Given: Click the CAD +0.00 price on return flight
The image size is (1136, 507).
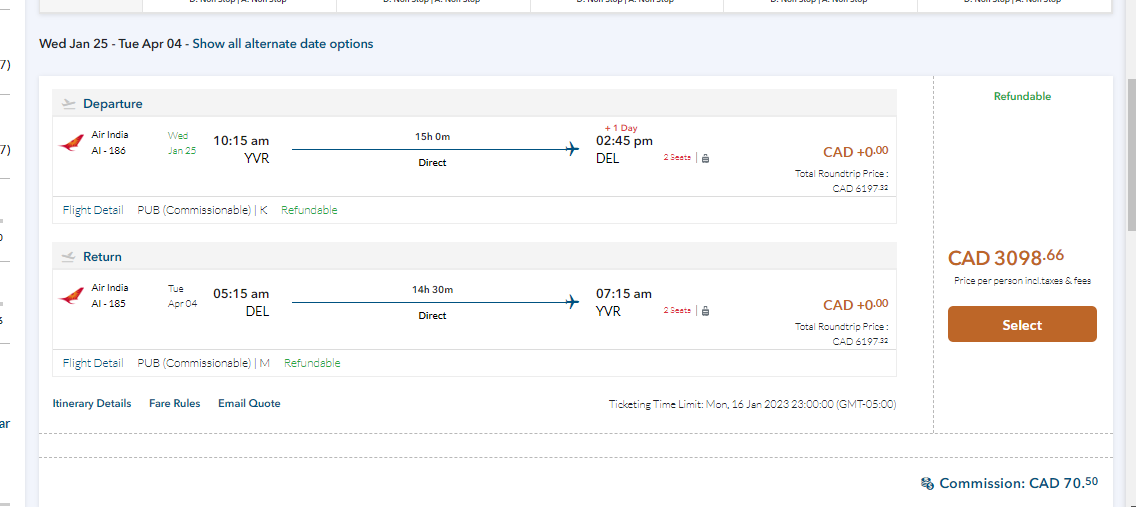Looking at the screenshot, I should 855,305.
